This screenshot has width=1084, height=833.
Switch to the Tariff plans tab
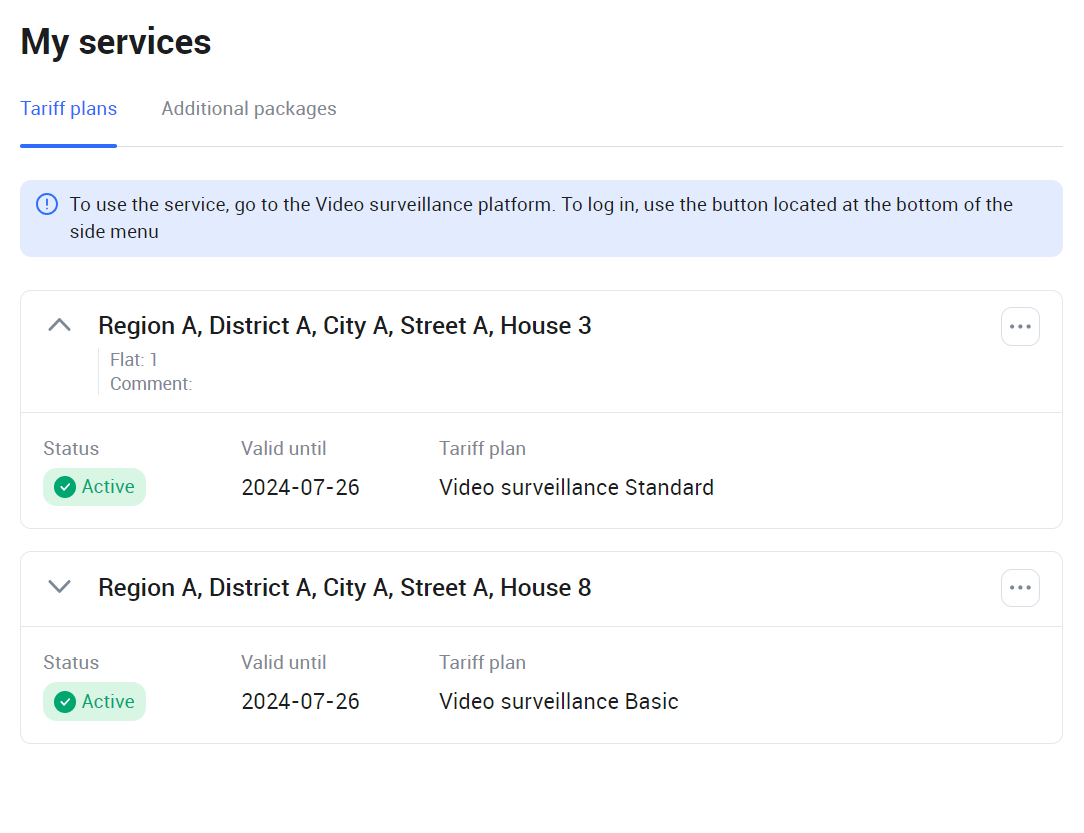tap(68, 109)
